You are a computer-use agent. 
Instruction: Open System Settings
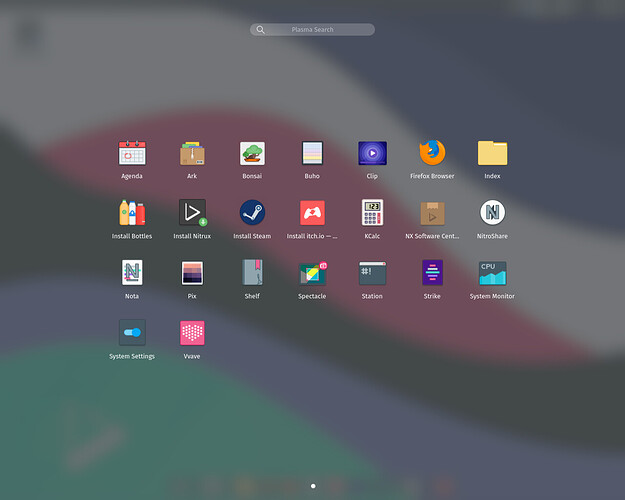[x=132, y=333]
